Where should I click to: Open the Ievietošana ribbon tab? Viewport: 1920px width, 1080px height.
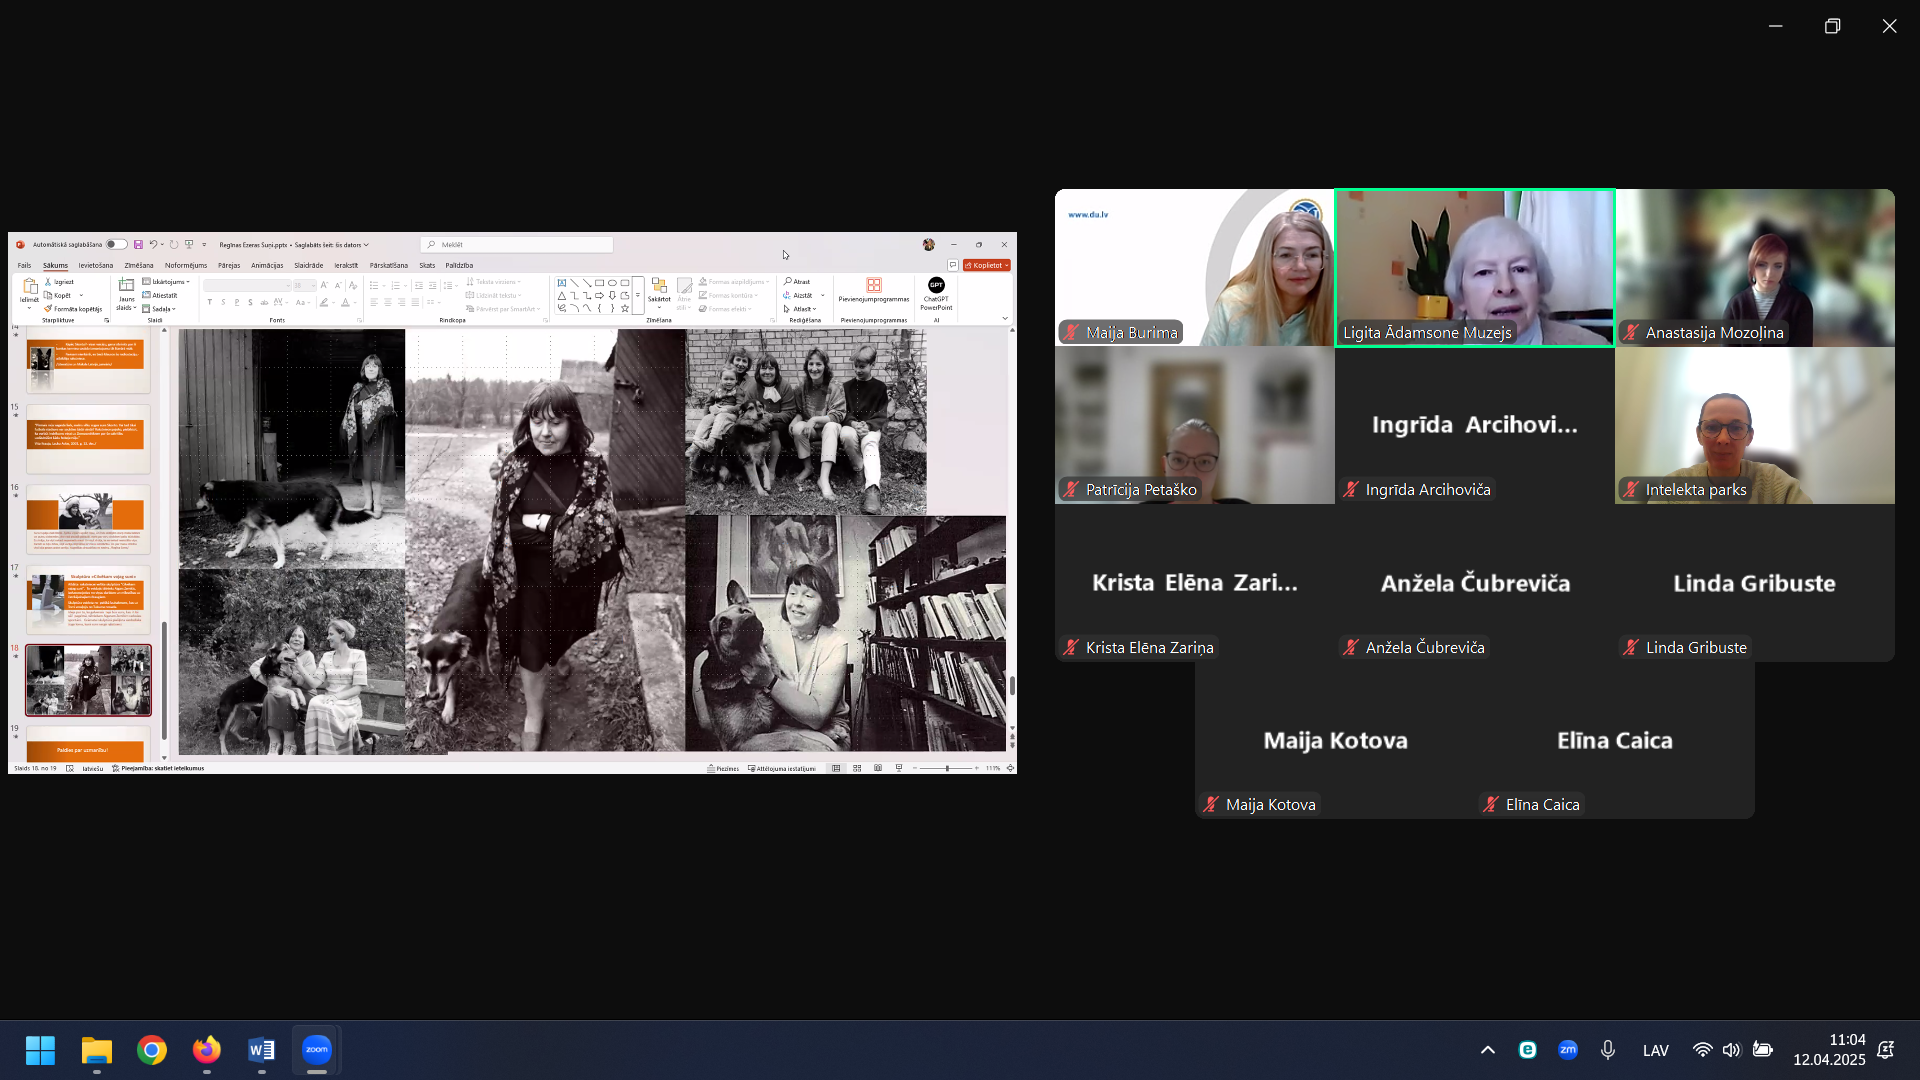[96, 266]
